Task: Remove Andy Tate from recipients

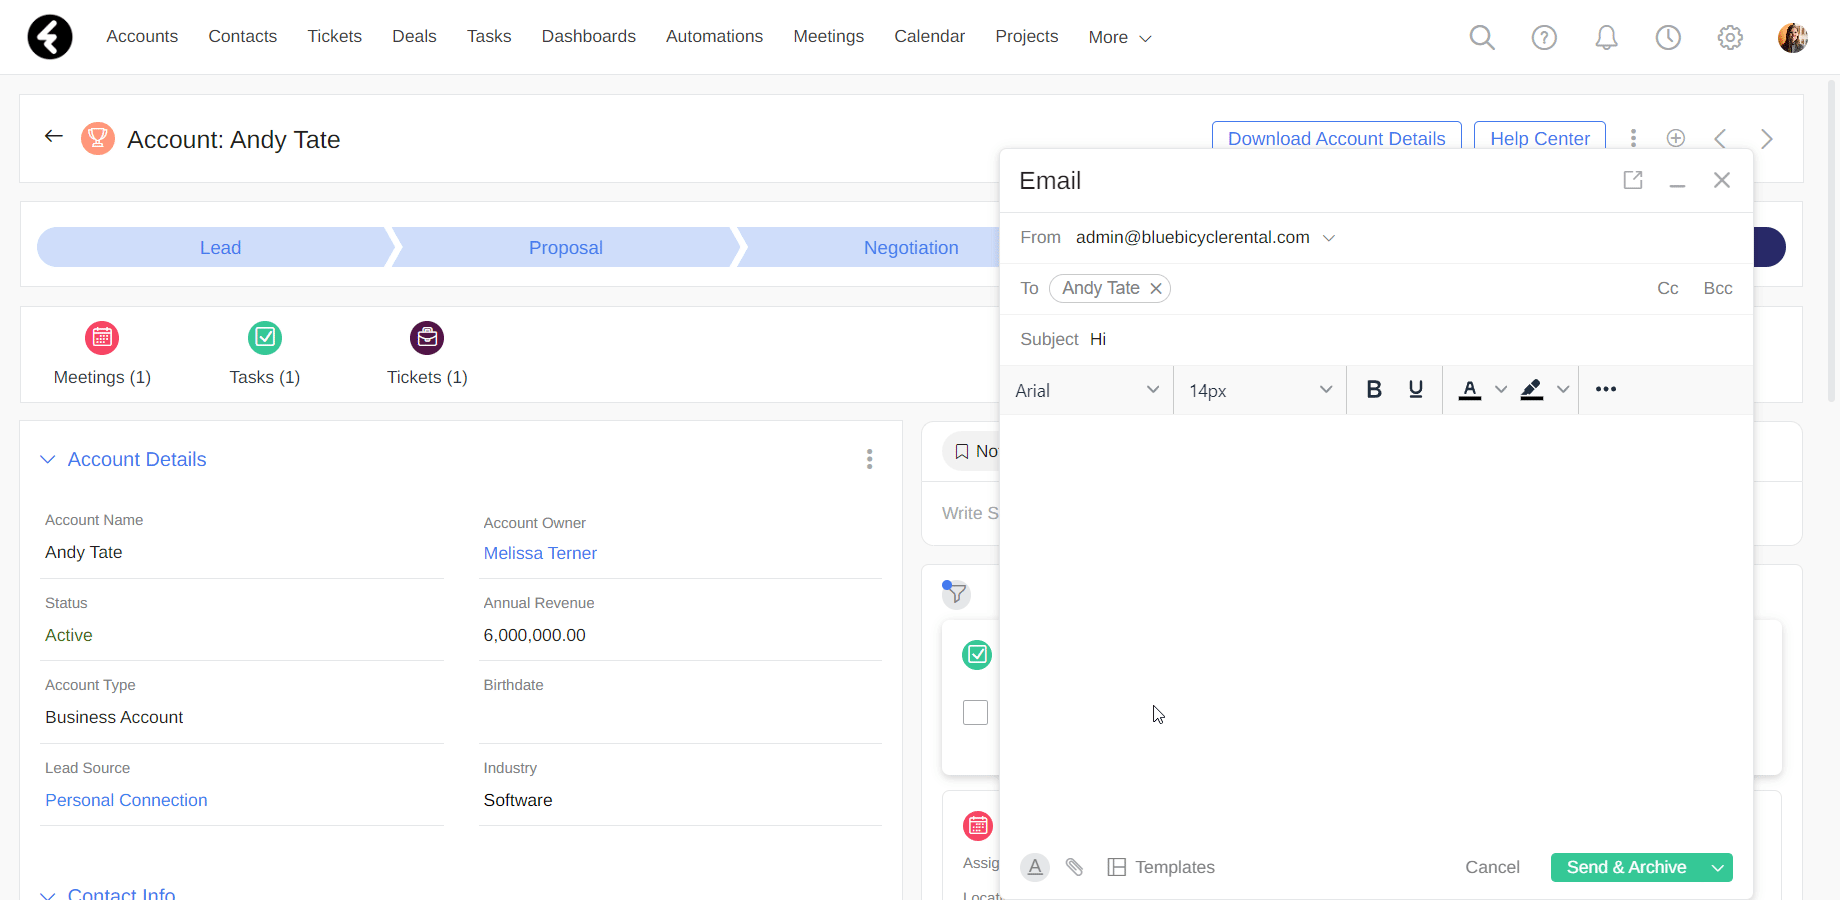Action: coord(1156,288)
